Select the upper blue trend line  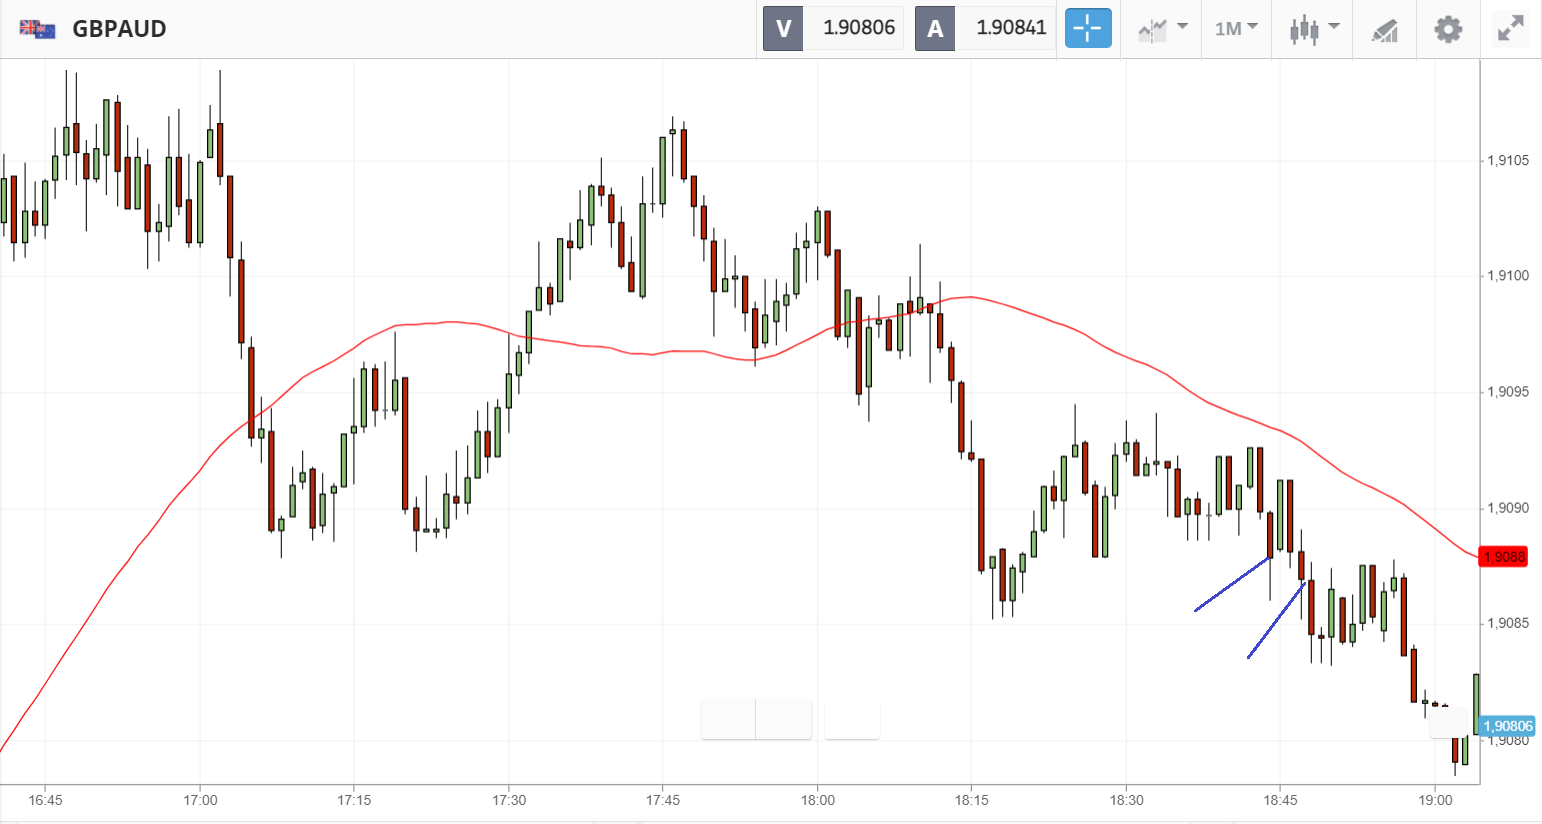click(x=1232, y=583)
